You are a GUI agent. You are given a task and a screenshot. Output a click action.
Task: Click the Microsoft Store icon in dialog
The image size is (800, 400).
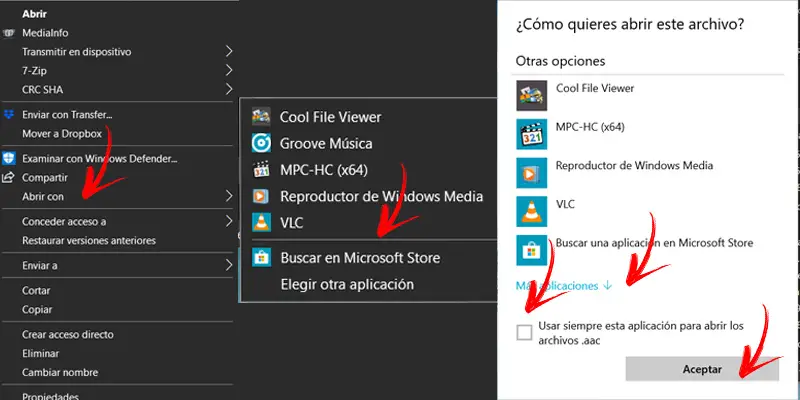click(x=532, y=251)
